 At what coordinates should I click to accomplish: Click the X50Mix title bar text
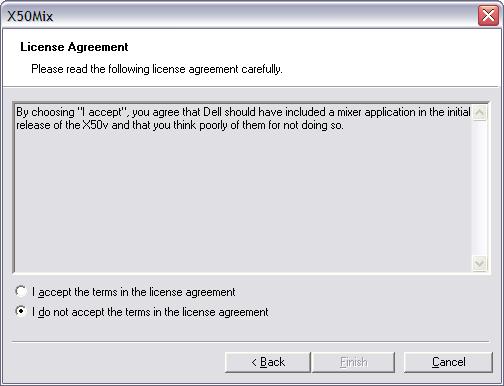pos(30,16)
